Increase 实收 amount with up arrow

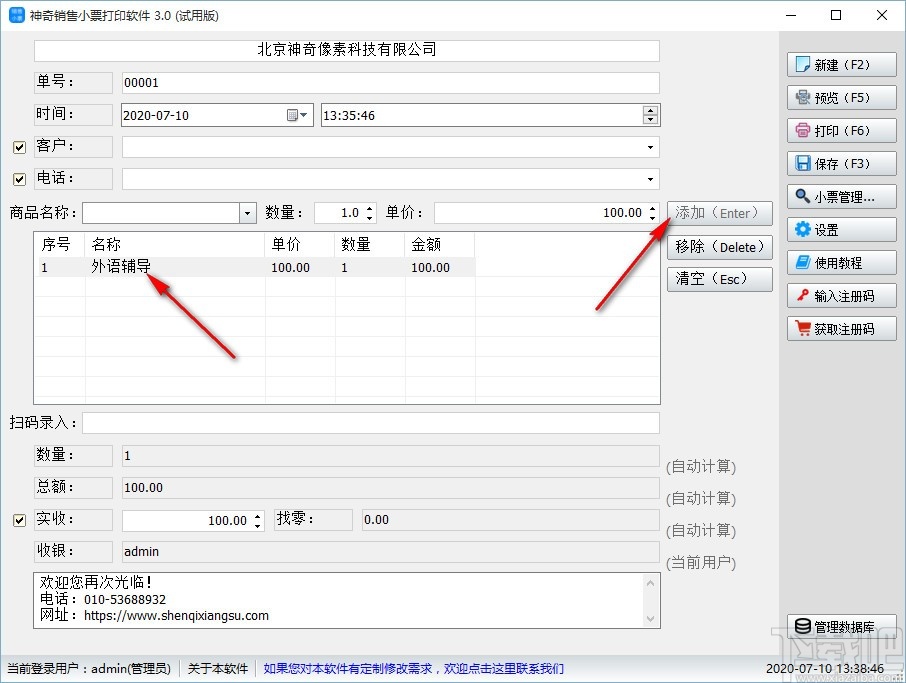258,515
